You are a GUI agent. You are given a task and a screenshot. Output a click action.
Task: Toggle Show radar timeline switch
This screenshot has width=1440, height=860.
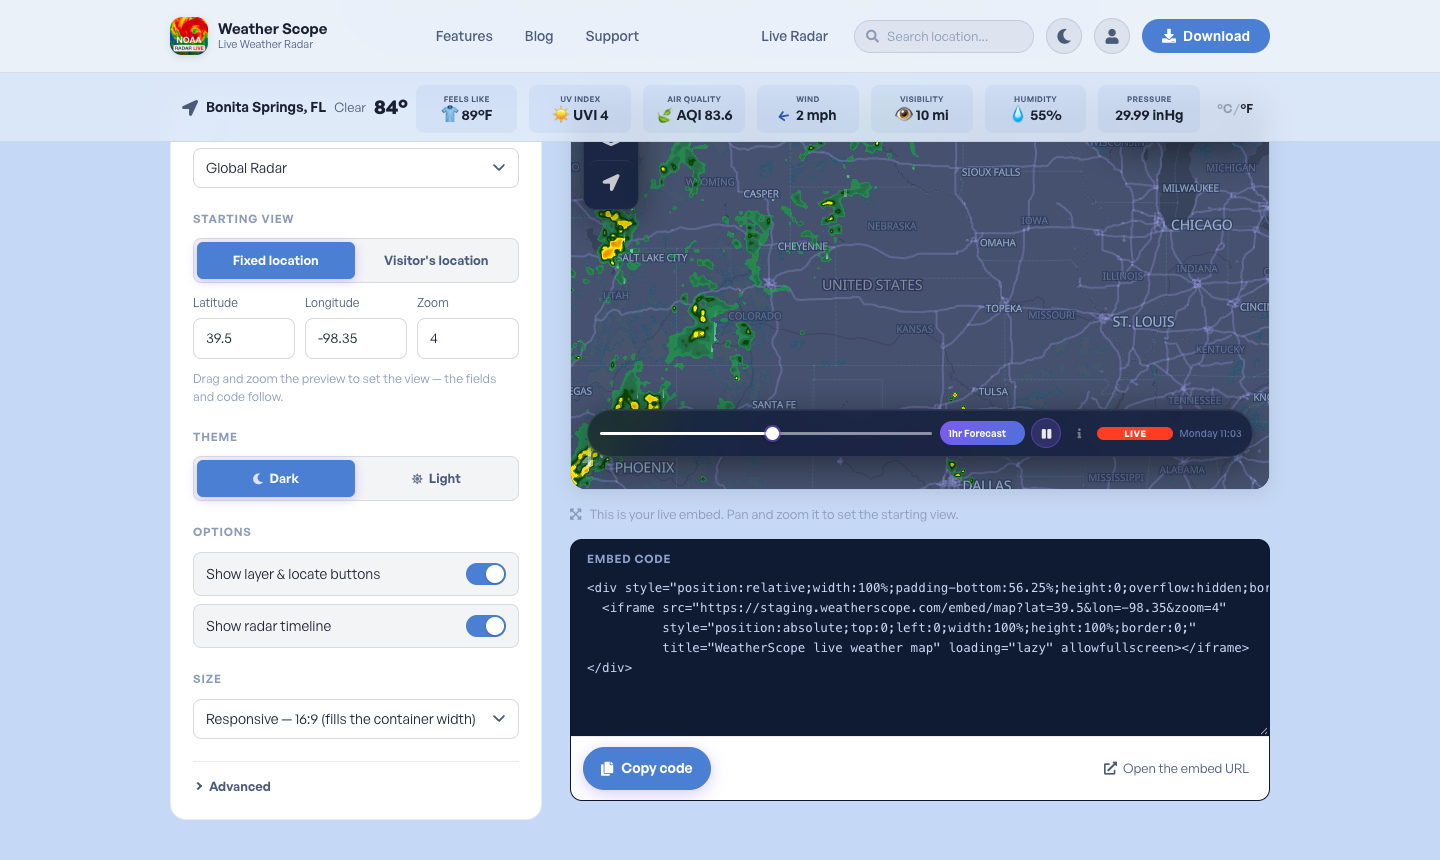[486, 626]
